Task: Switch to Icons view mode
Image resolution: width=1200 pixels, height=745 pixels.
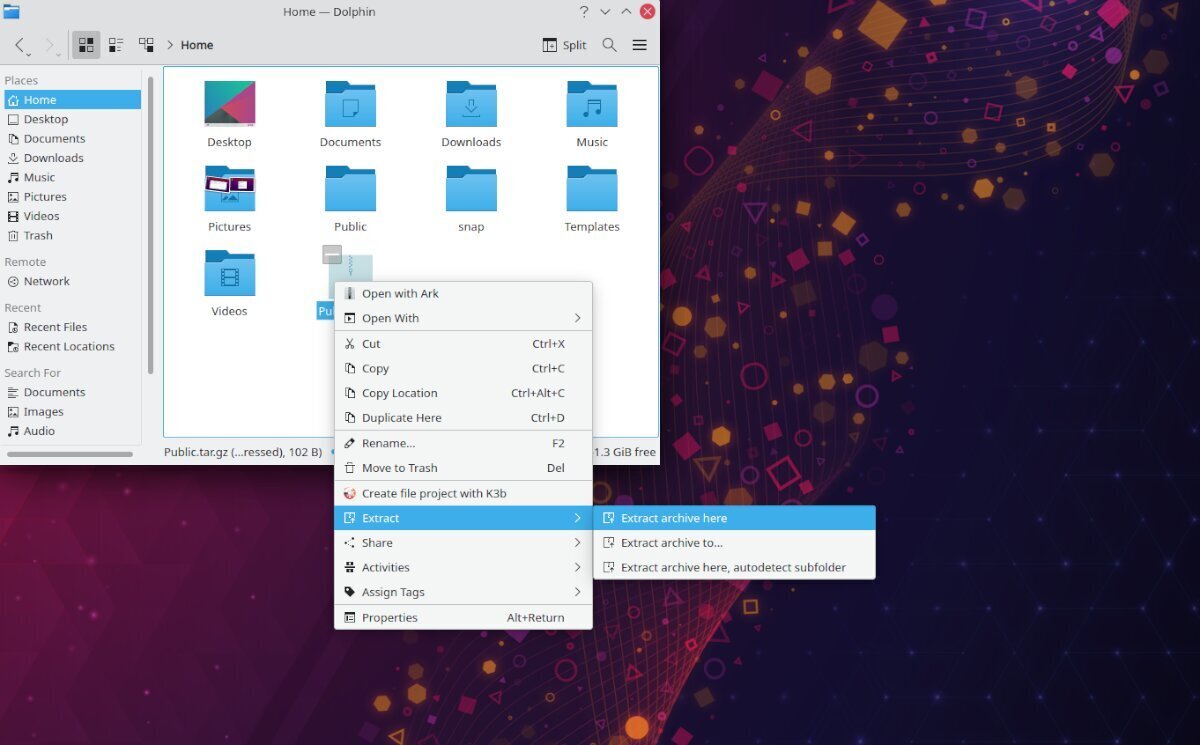Action: [x=86, y=45]
